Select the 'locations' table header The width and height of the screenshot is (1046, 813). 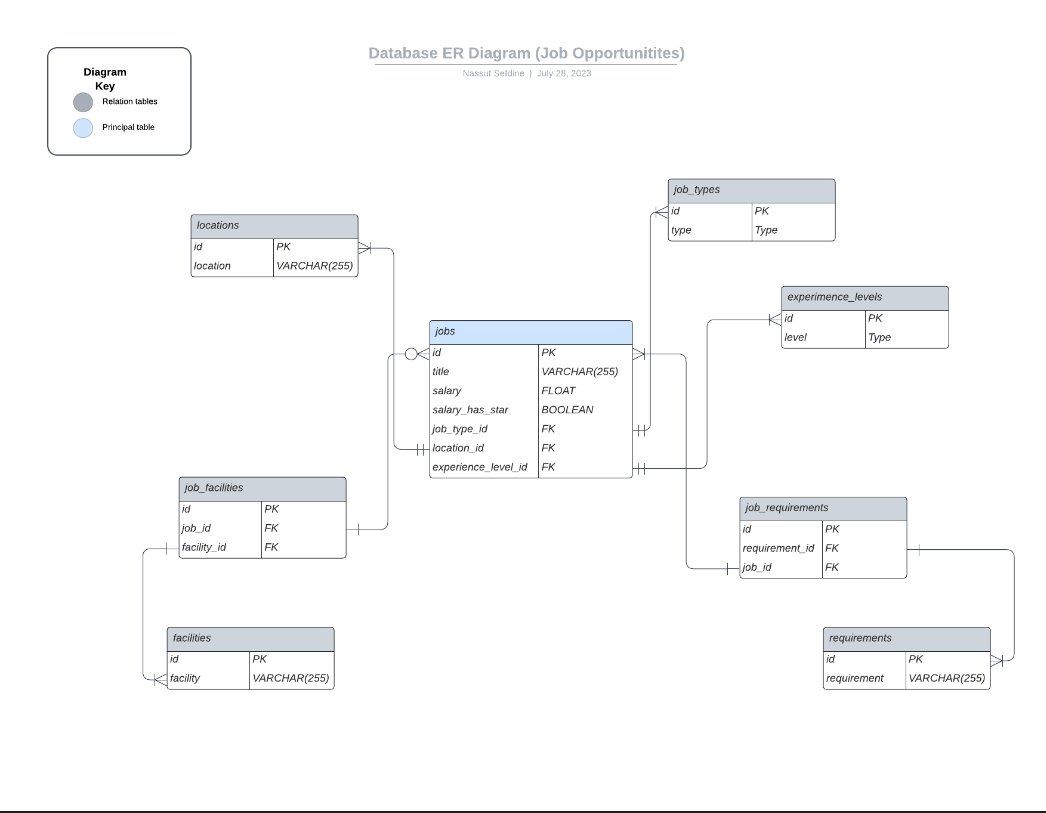pos(274,226)
